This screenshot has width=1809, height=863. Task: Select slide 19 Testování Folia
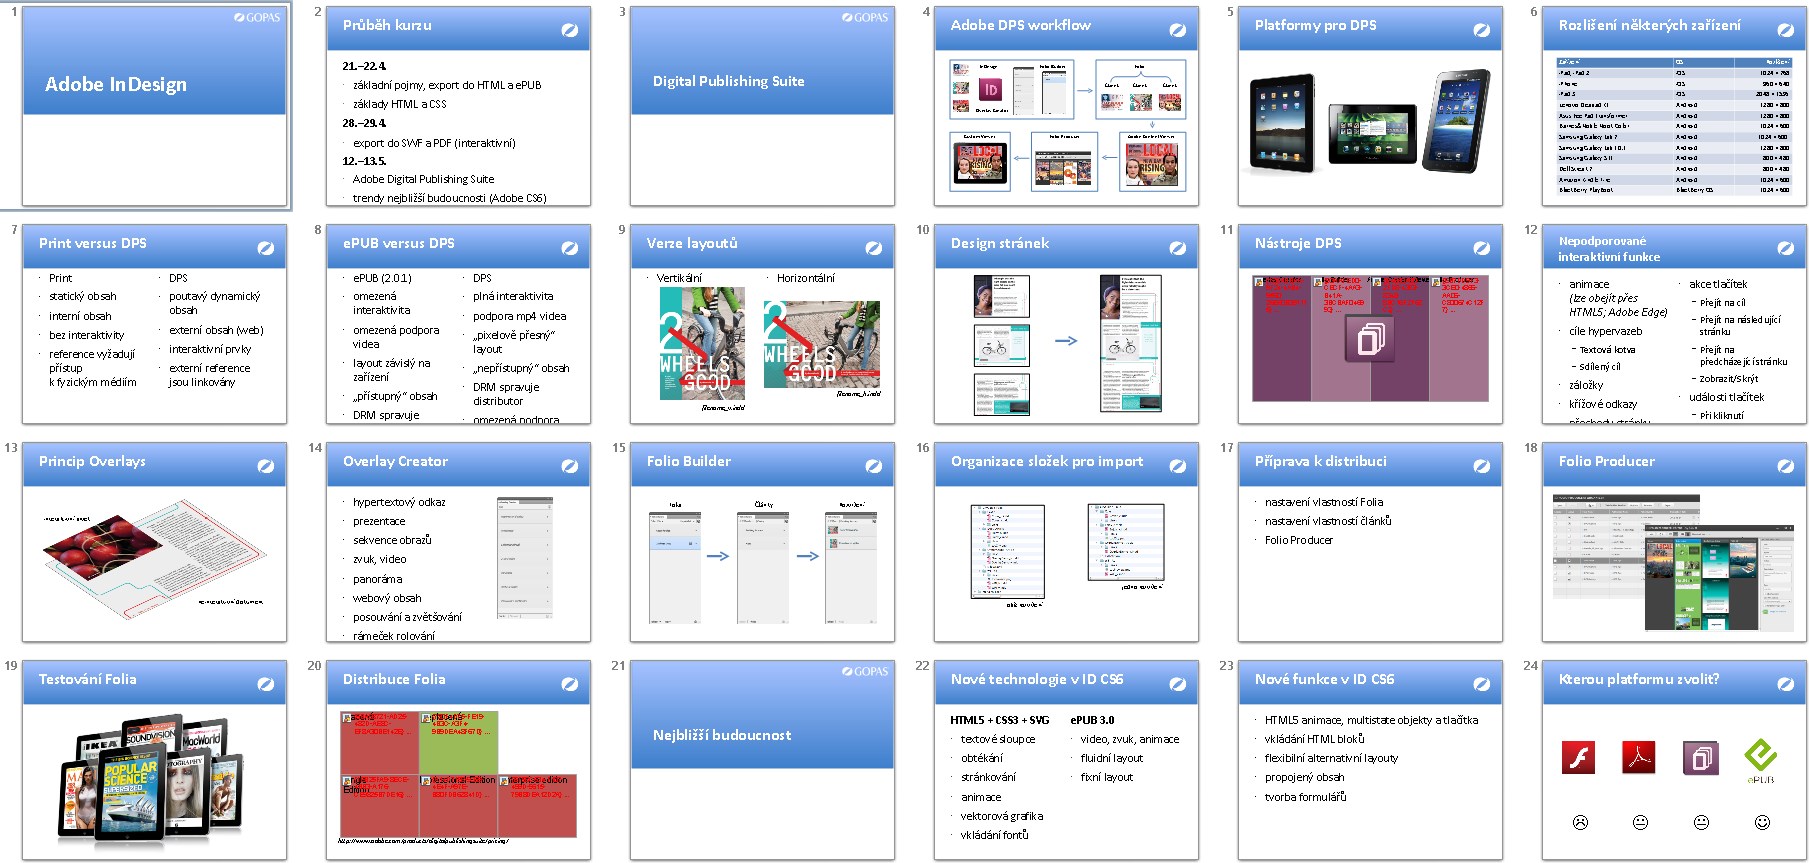click(154, 760)
